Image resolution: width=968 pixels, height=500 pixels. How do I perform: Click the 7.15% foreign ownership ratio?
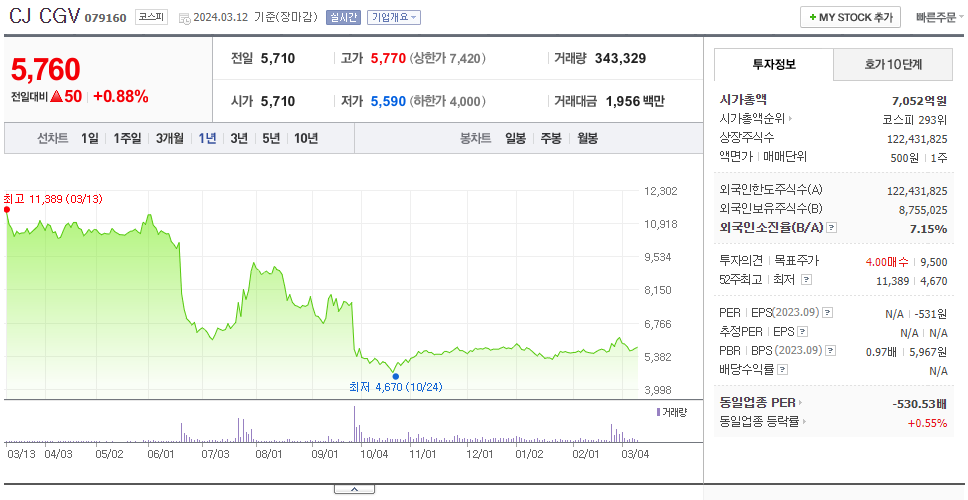click(x=928, y=229)
